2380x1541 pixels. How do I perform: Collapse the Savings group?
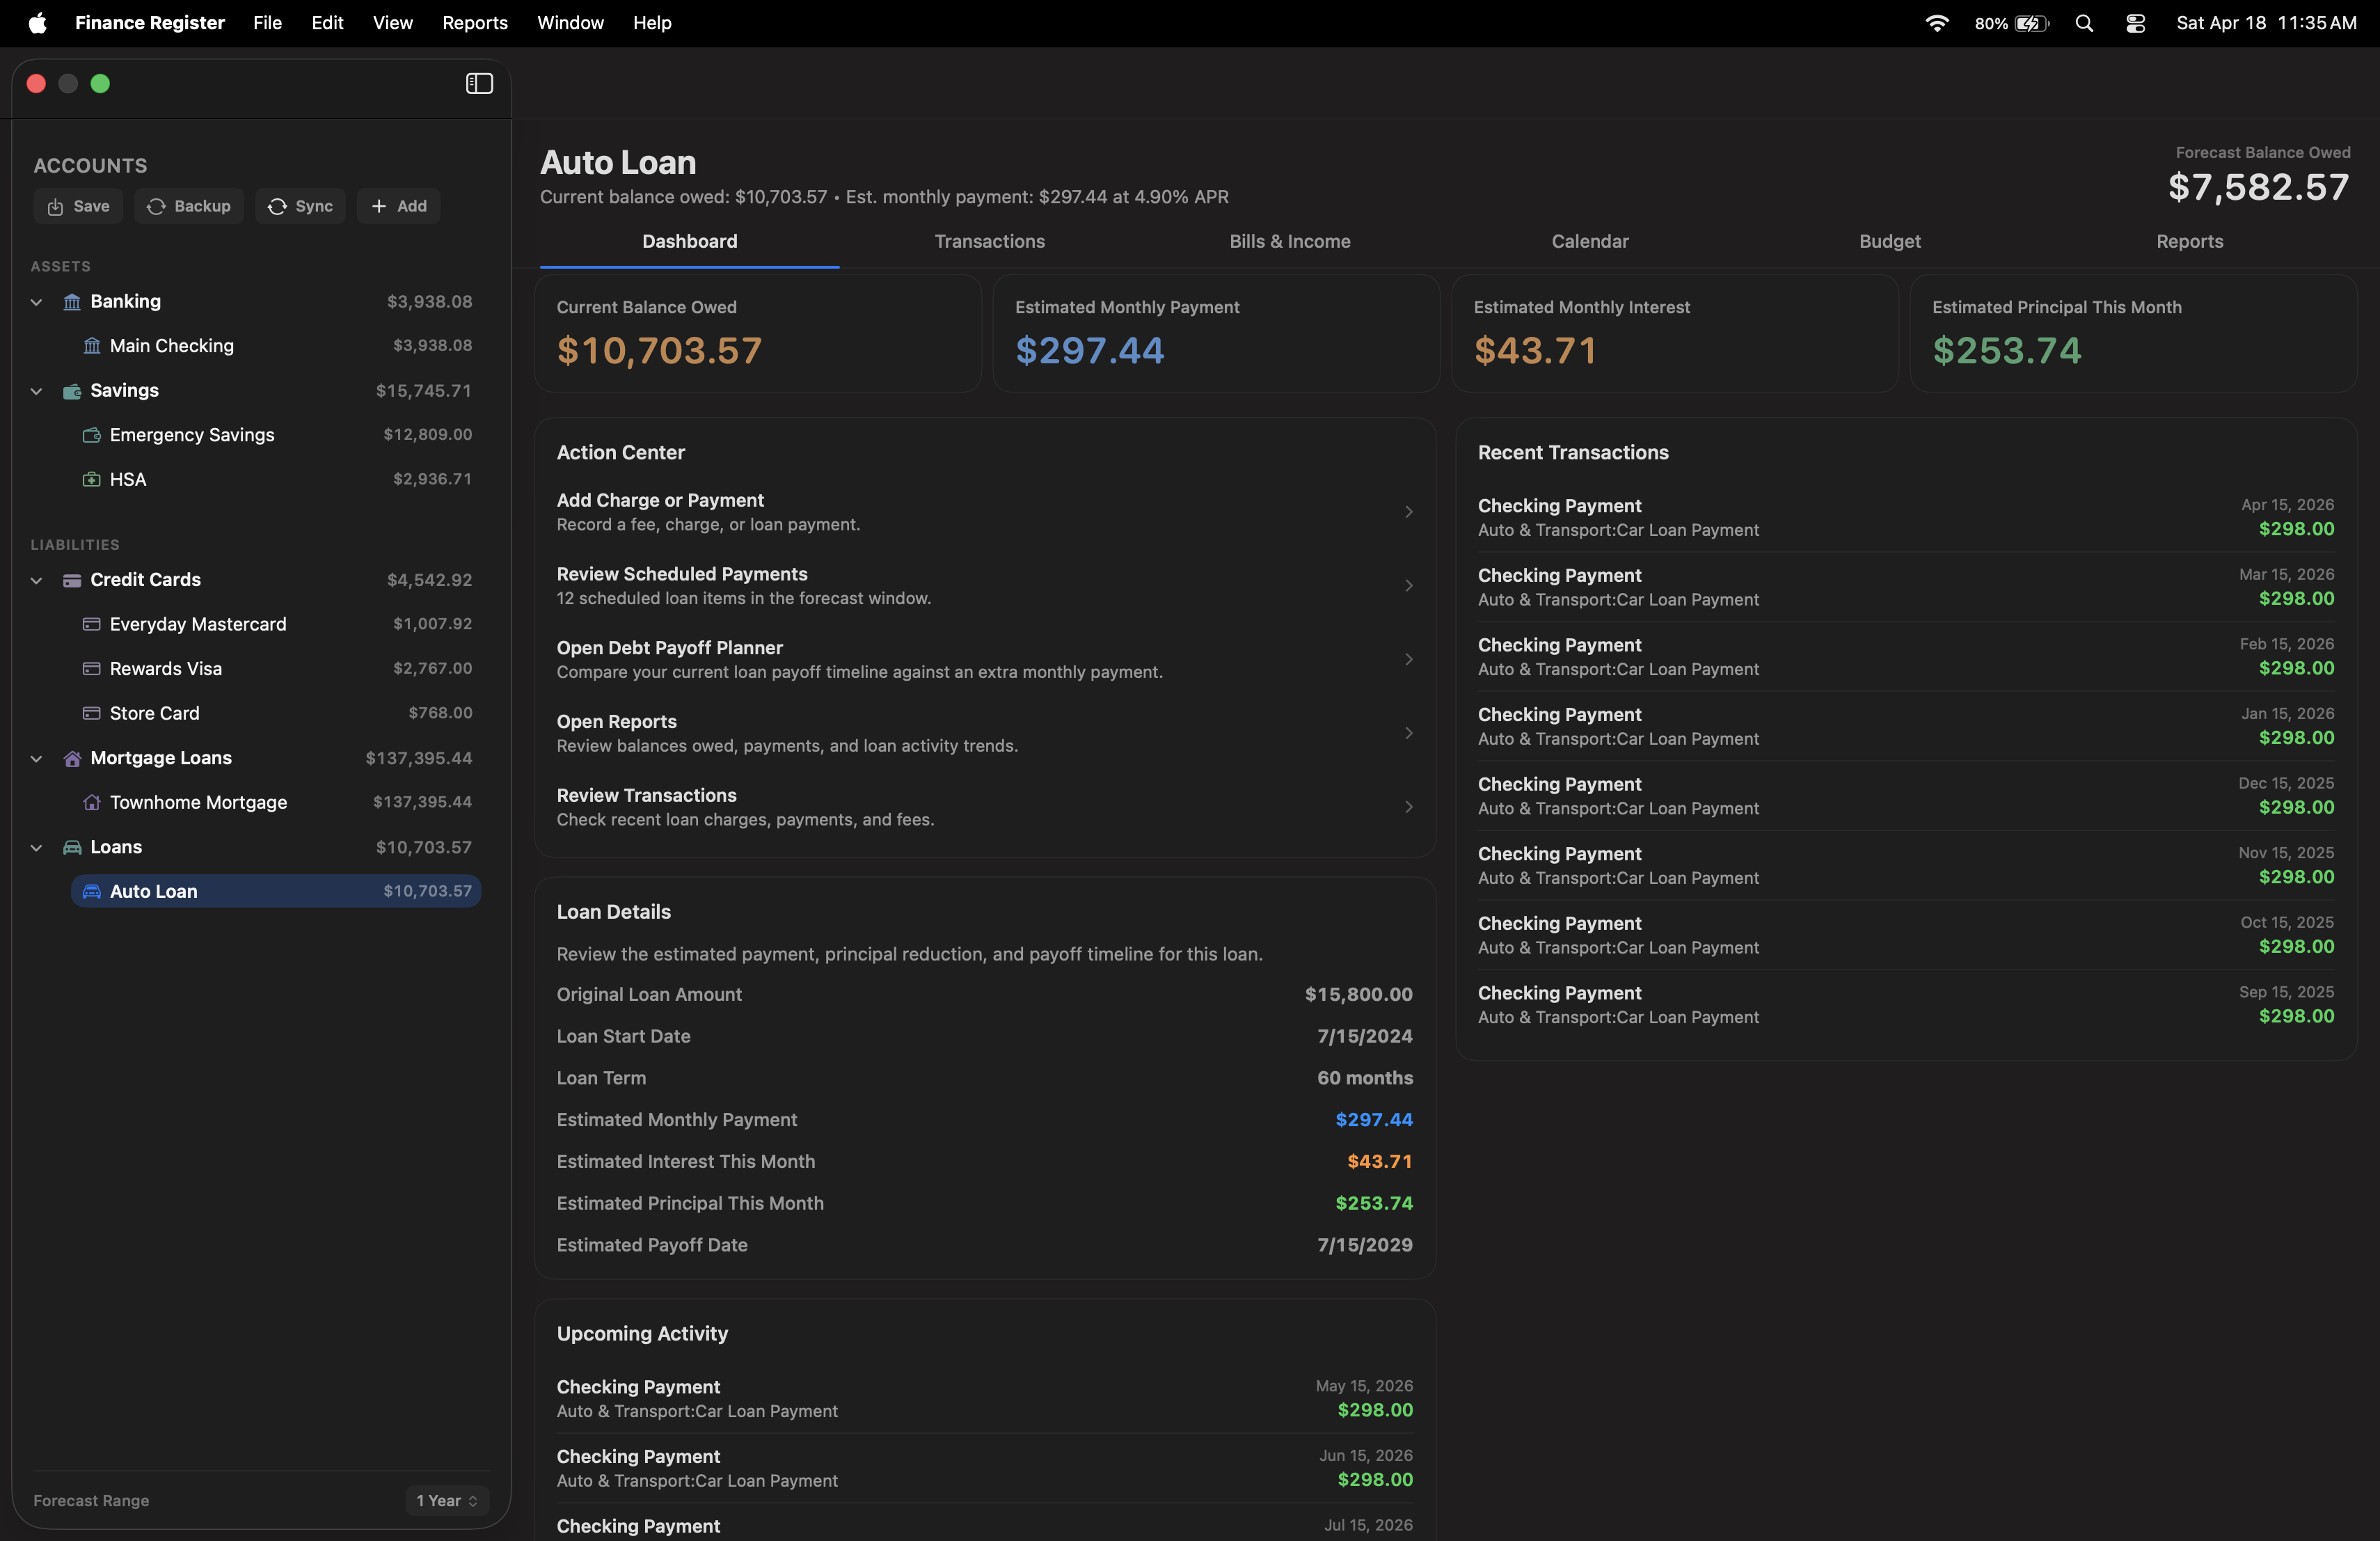coord(36,391)
